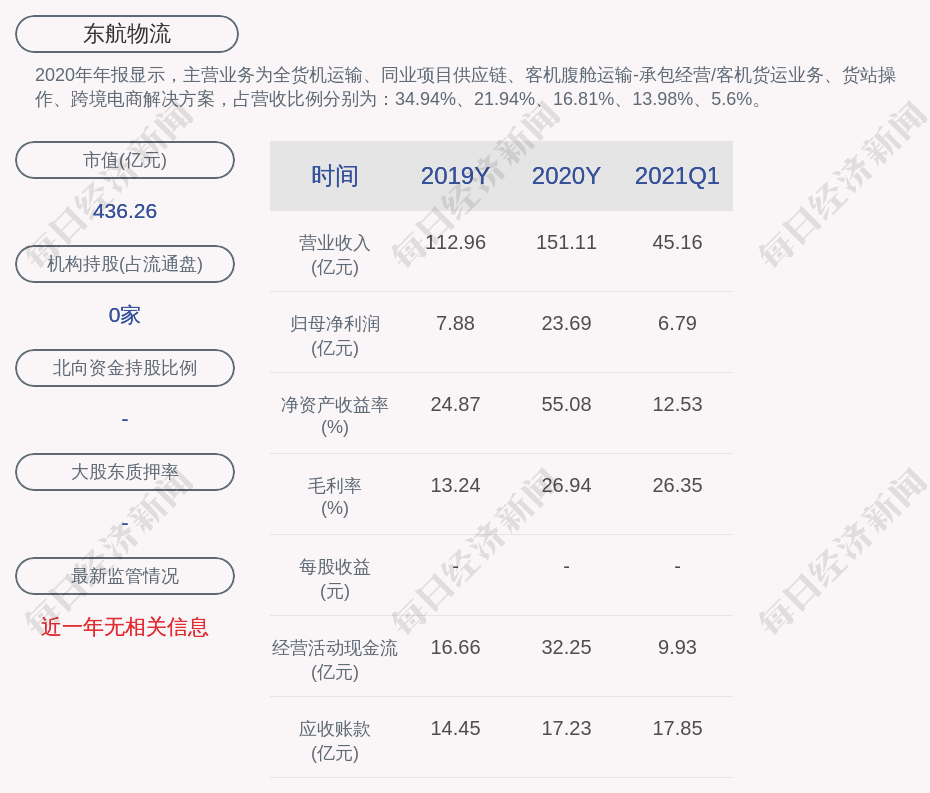Click the red 近一年无相关信息 text

tap(125, 627)
